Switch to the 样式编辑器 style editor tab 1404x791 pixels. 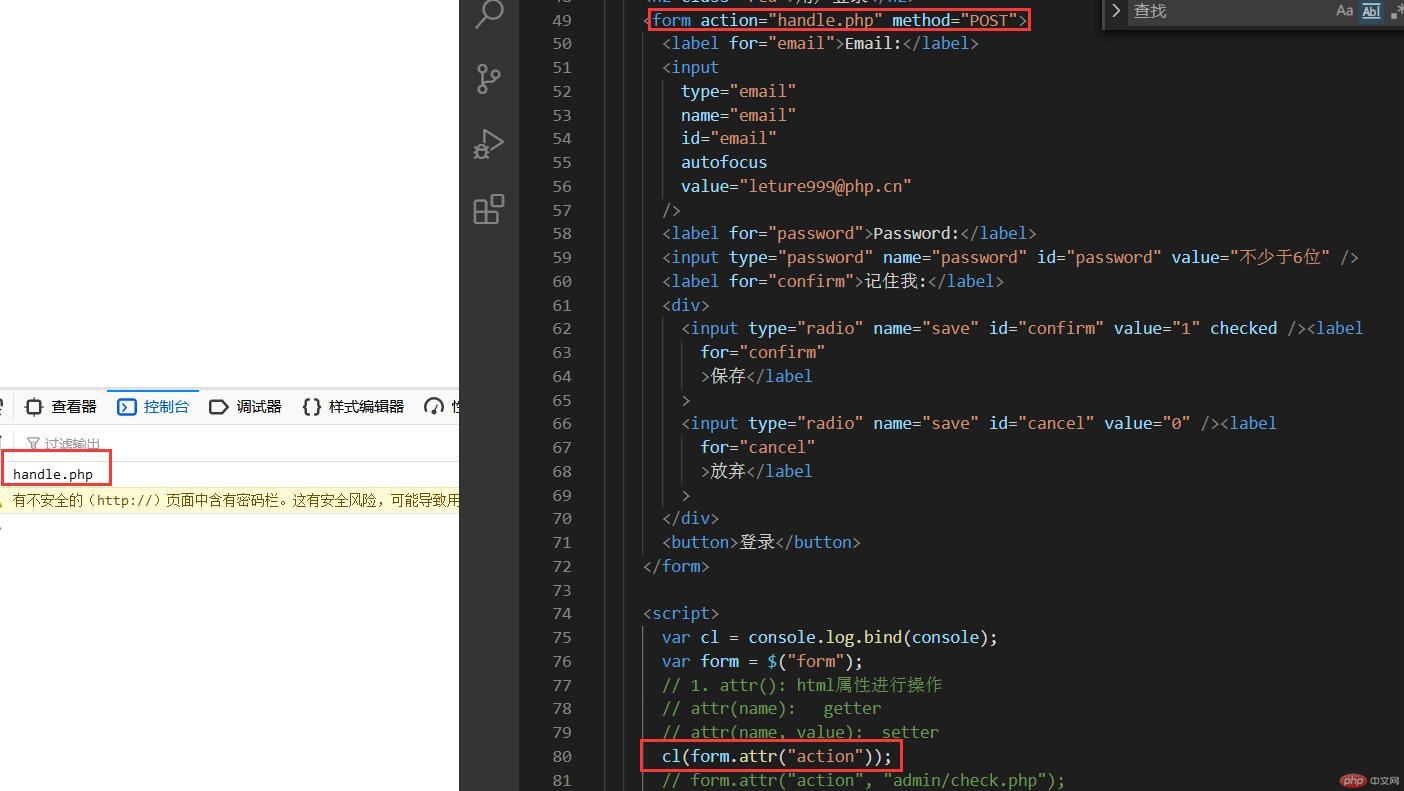pyautogui.click(x=354, y=407)
